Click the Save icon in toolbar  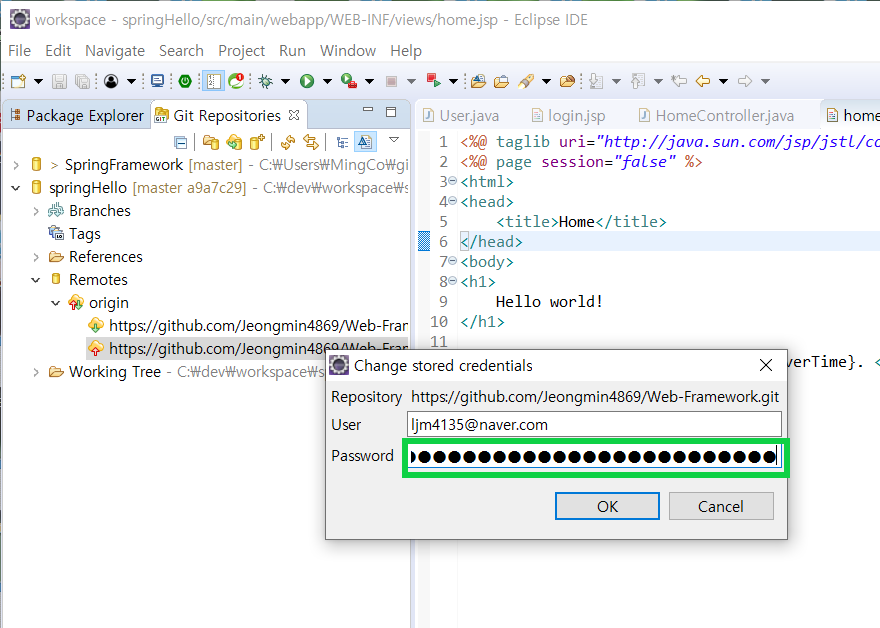click(59, 81)
